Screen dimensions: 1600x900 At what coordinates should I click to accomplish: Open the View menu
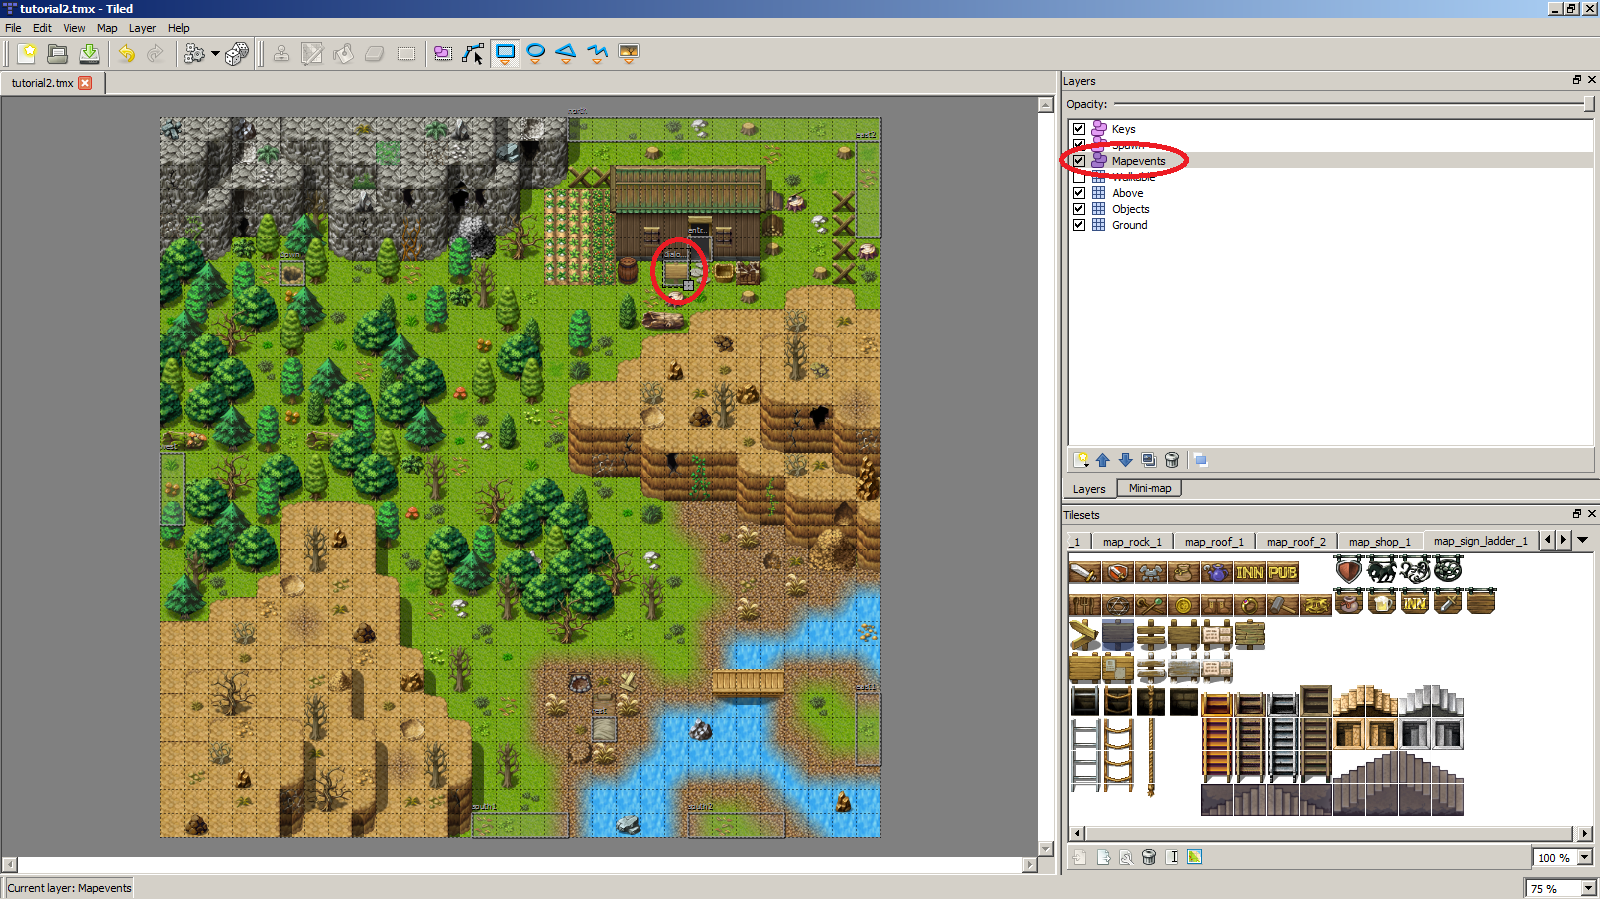coord(74,28)
